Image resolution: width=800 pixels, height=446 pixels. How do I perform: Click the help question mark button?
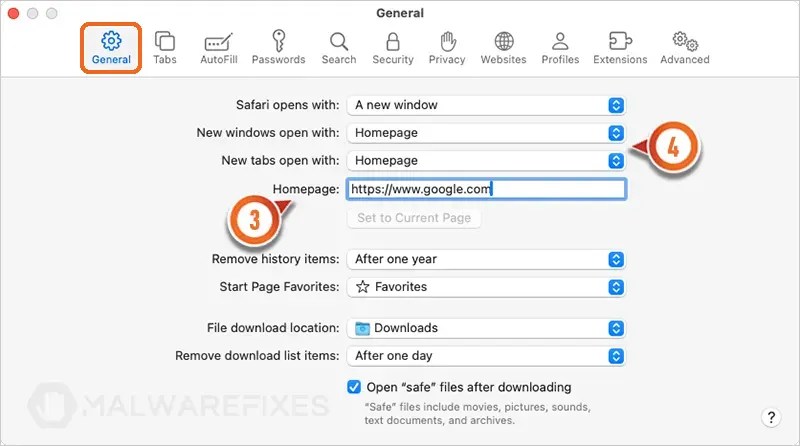pyautogui.click(x=771, y=418)
